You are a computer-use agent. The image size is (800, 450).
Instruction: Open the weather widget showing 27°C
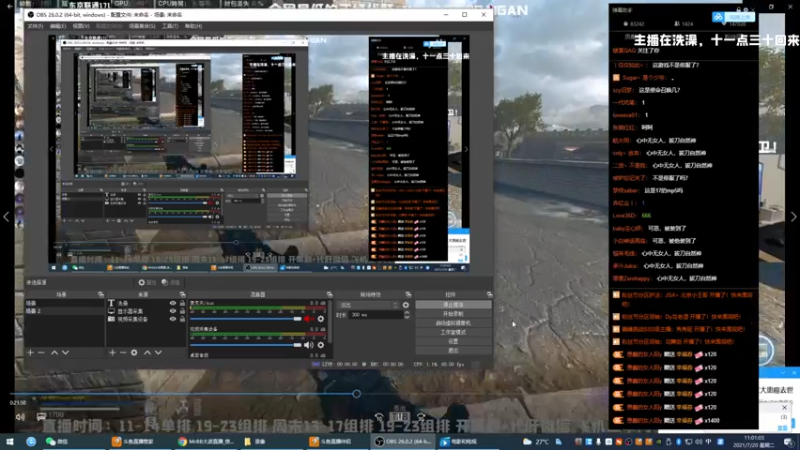pyautogui.click(x=536, y=441)
